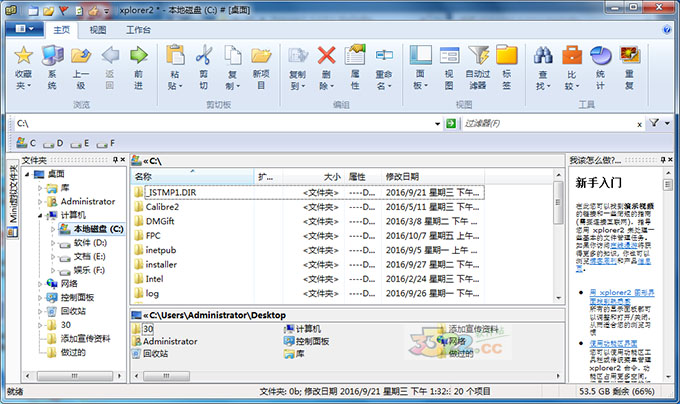The width and height of the screenshot is (680, 404).
Task: Select the inetpub folder row
Action: (x=307, y=250)
